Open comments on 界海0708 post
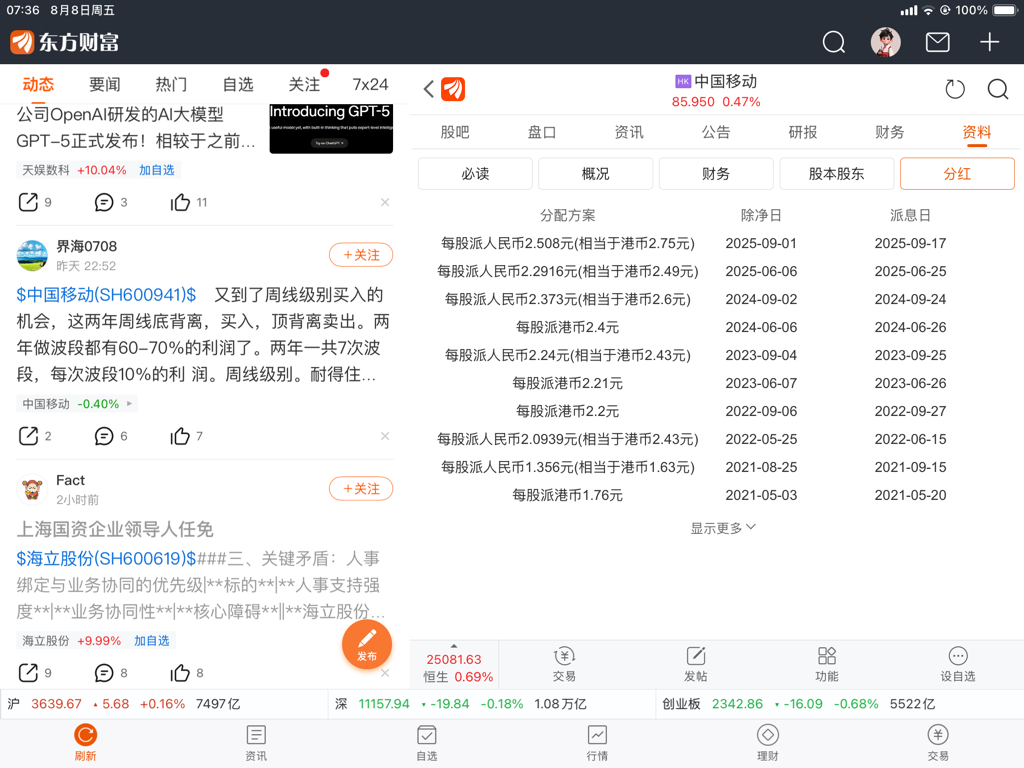Image resolution: width=1024 pixels, height=768 pixels. click(104, 436)
